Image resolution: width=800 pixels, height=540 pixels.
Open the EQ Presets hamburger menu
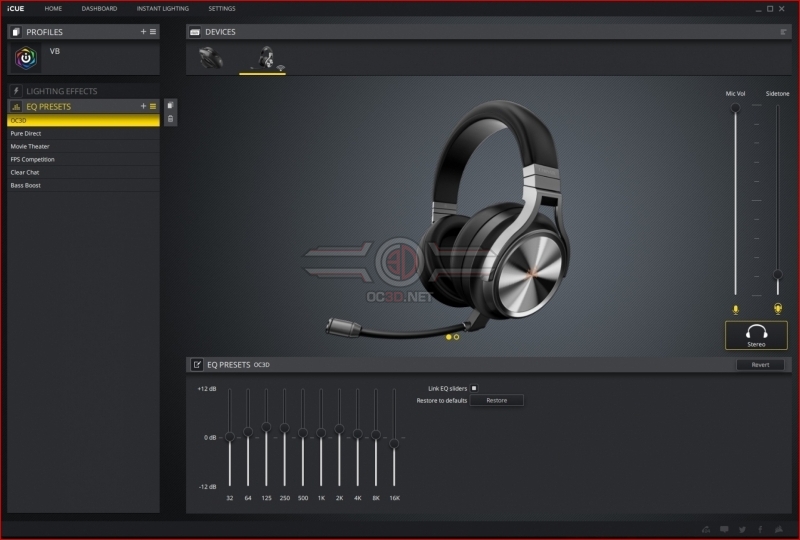[153, 106]
